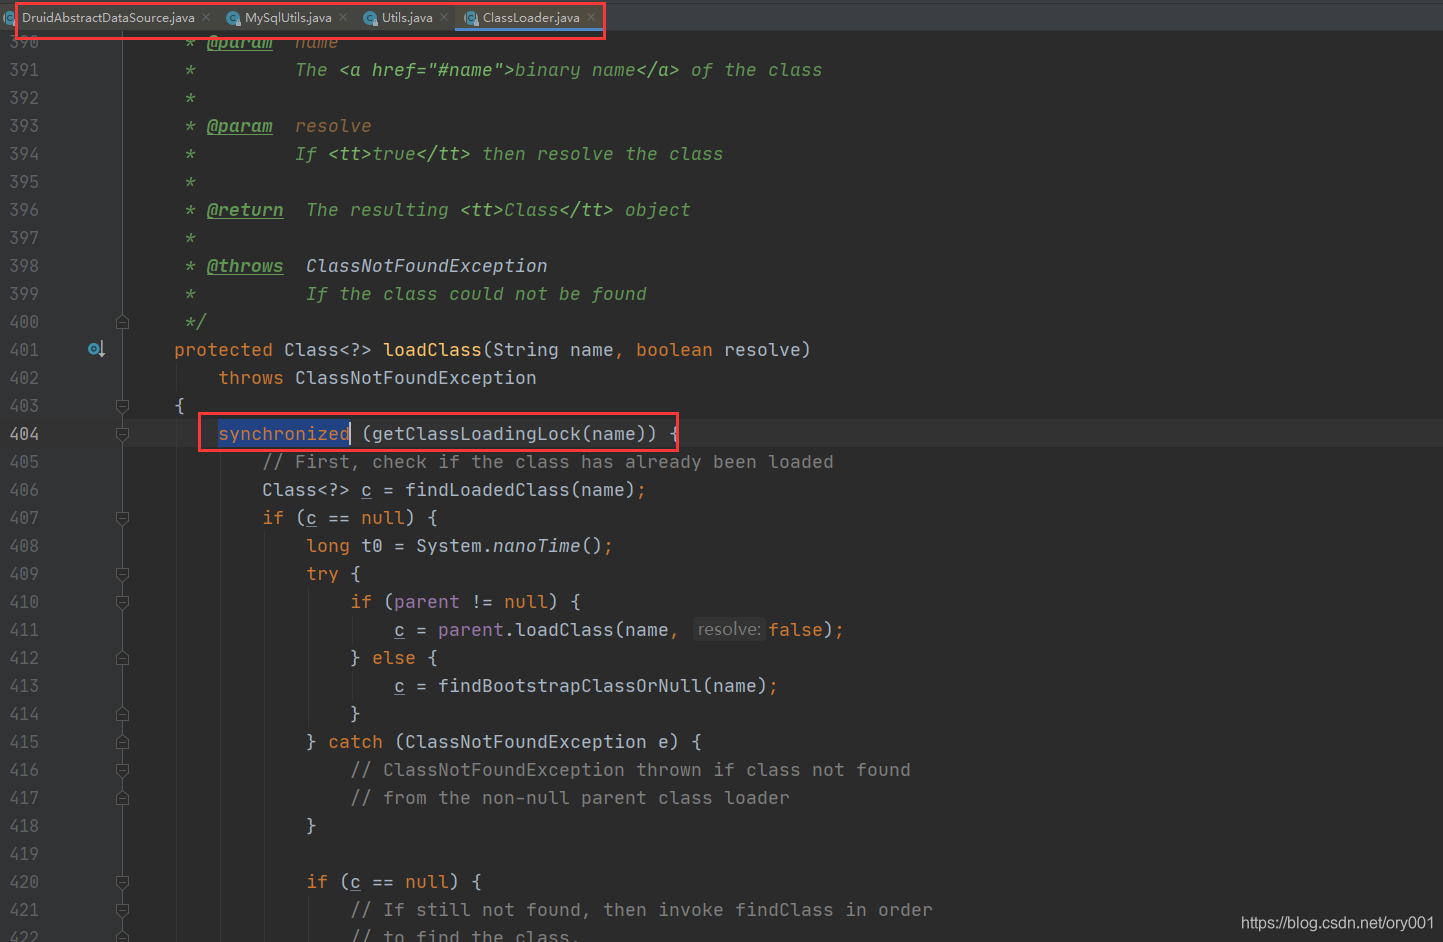Collapse the synchronized block fold at line 404
The width and height of the screenshot is (1443, 942).
click(x=122, y=434)
